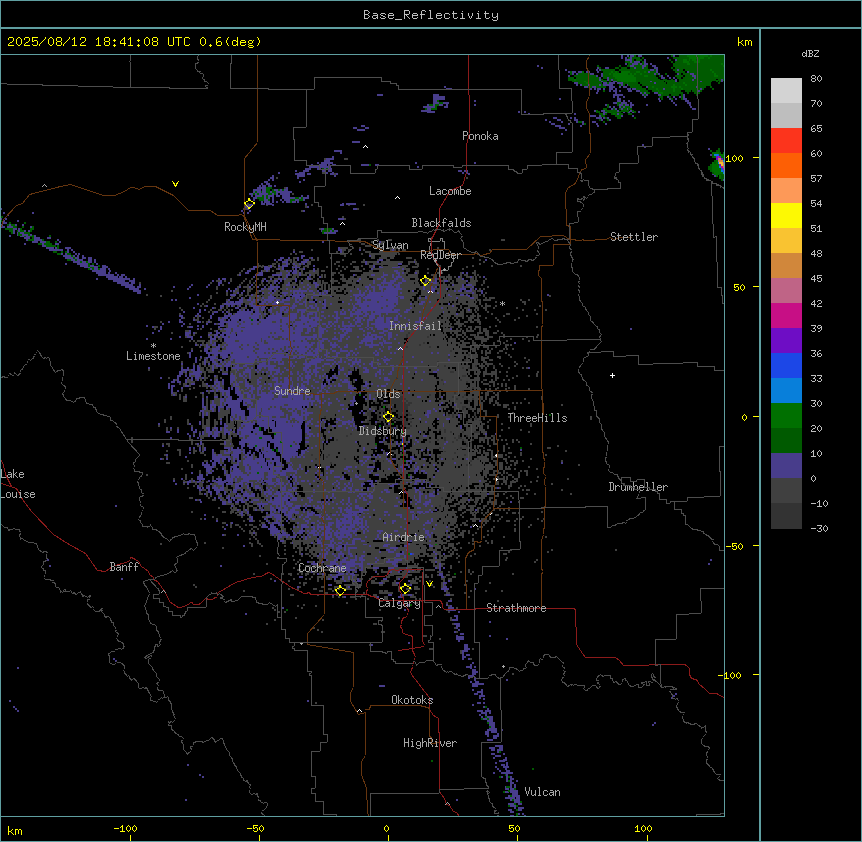Screen dimensions: 862x842
Task: Click the yellow v marker northwest of RockyMH
Action: pyautogui.click(x=175, y=184)
